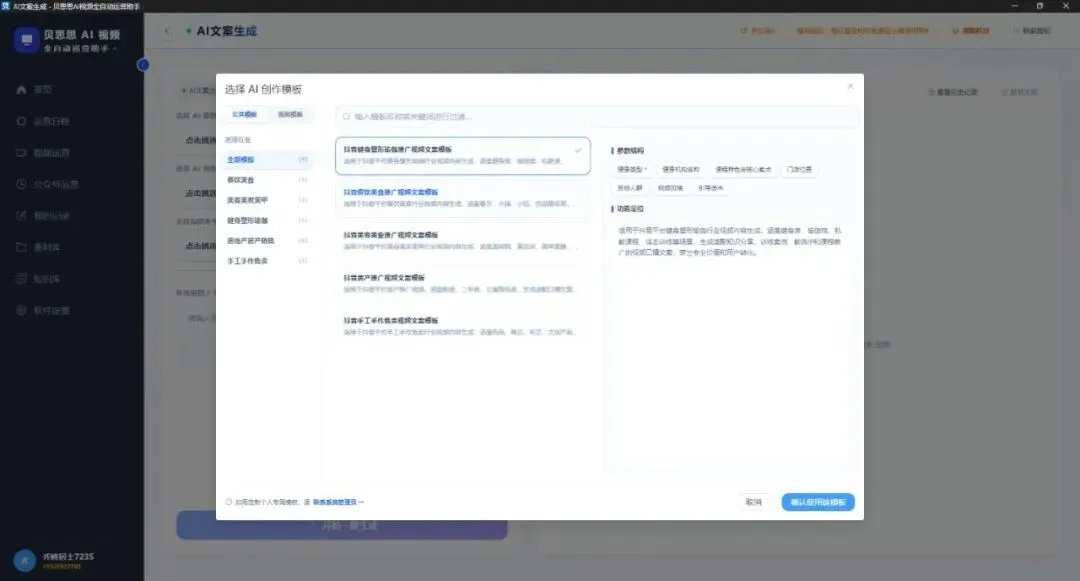Select the 房地产房产销售 category

[267, 241]
